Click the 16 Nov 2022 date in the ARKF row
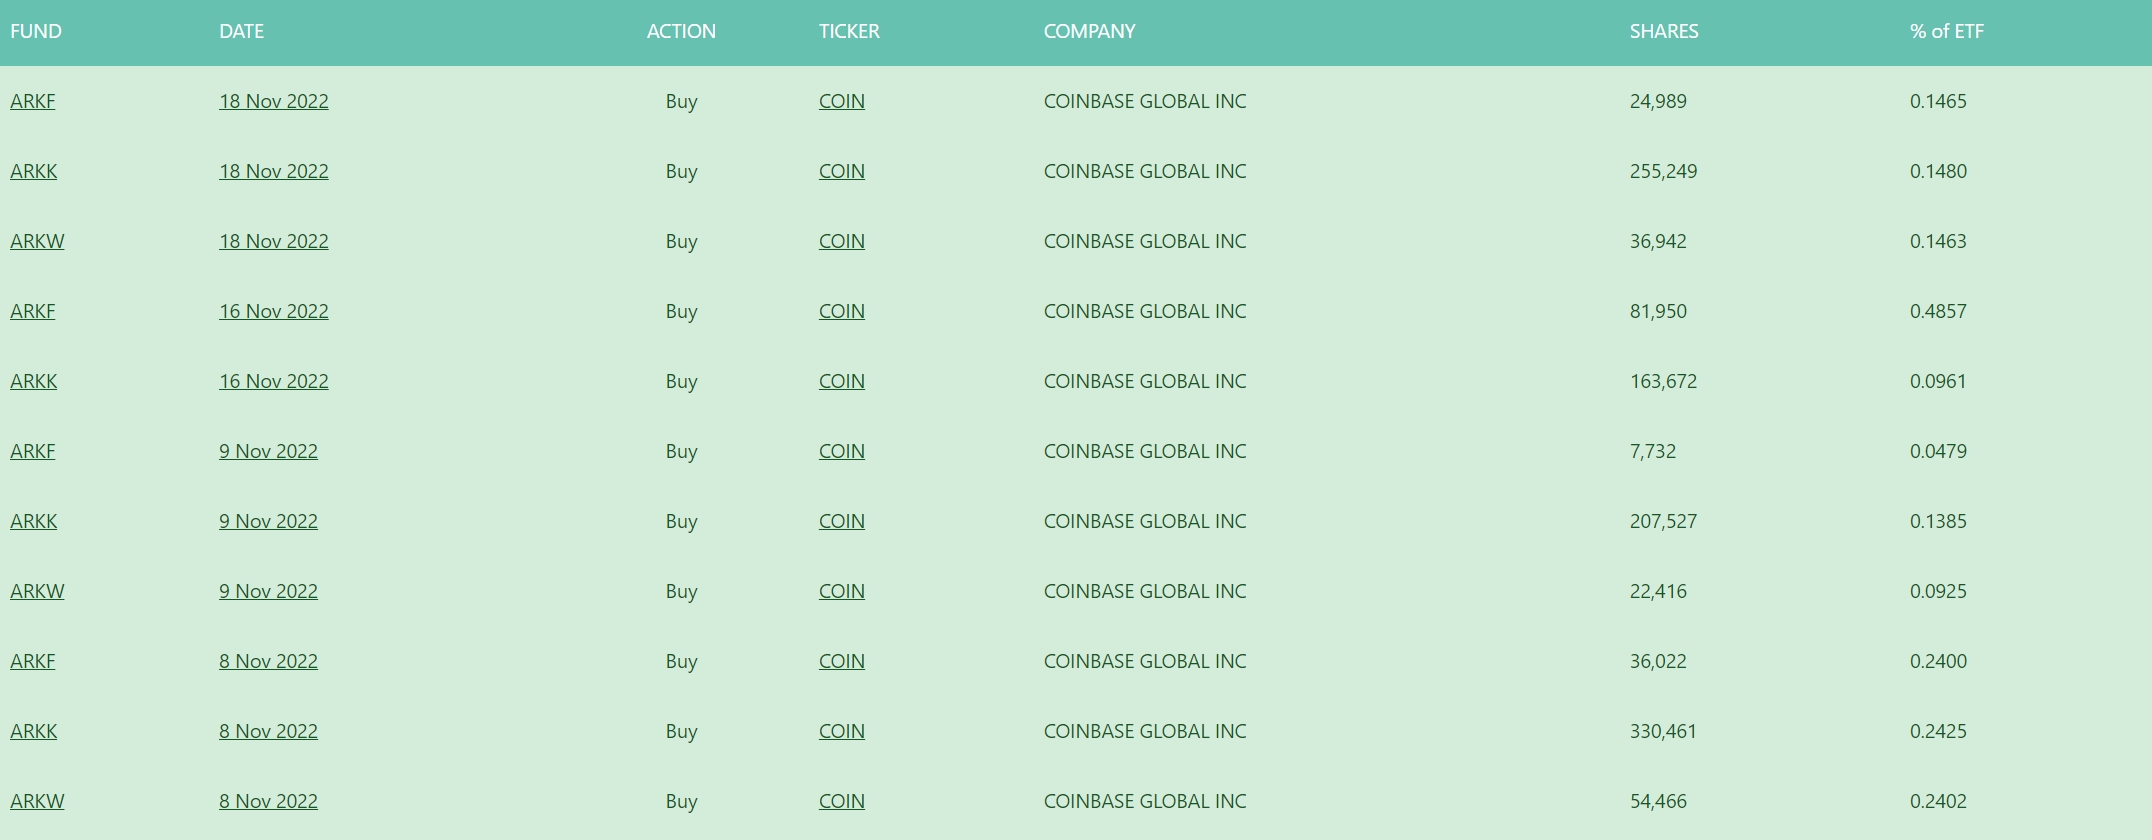Screen dimensions: 2152x840 (x=273, y=311)
